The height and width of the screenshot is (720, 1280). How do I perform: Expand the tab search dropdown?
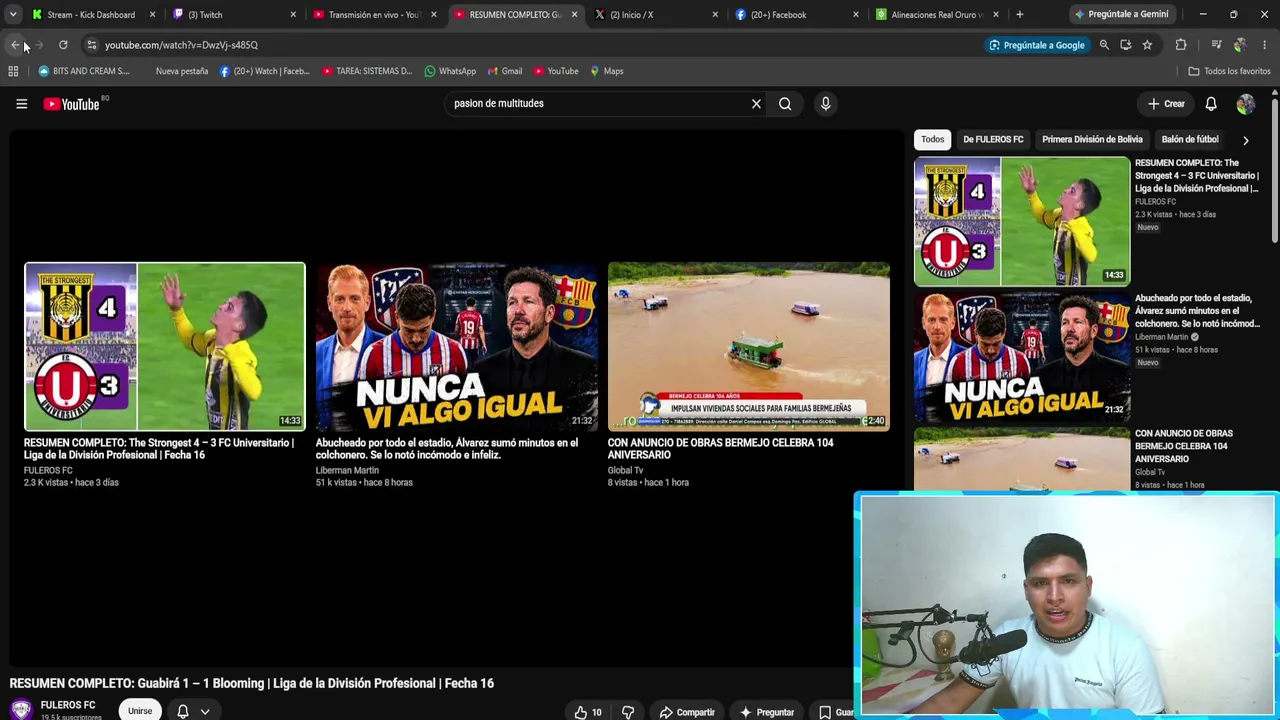click(13, 15)
